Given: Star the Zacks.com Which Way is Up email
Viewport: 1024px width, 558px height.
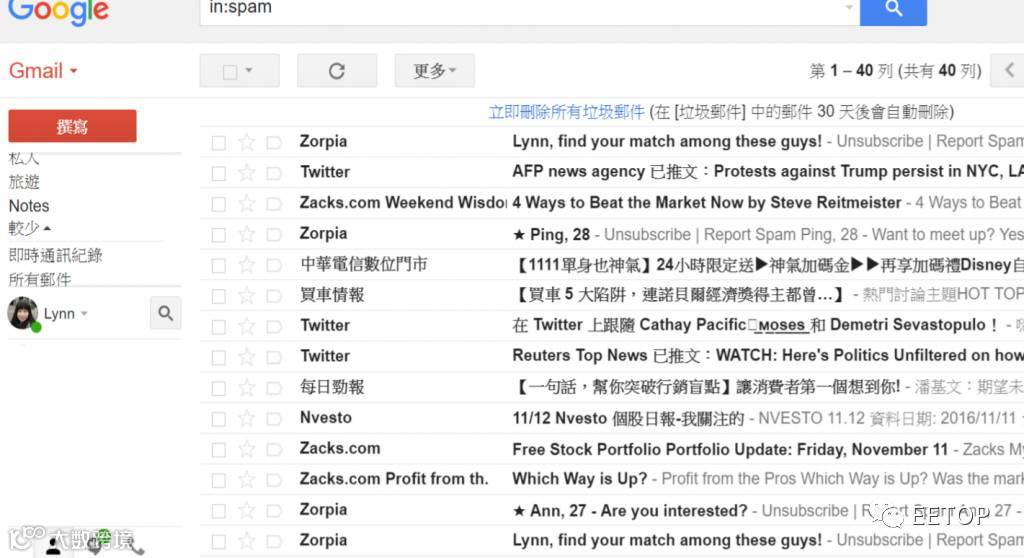Looking at the screenshot, I should 246,480.
